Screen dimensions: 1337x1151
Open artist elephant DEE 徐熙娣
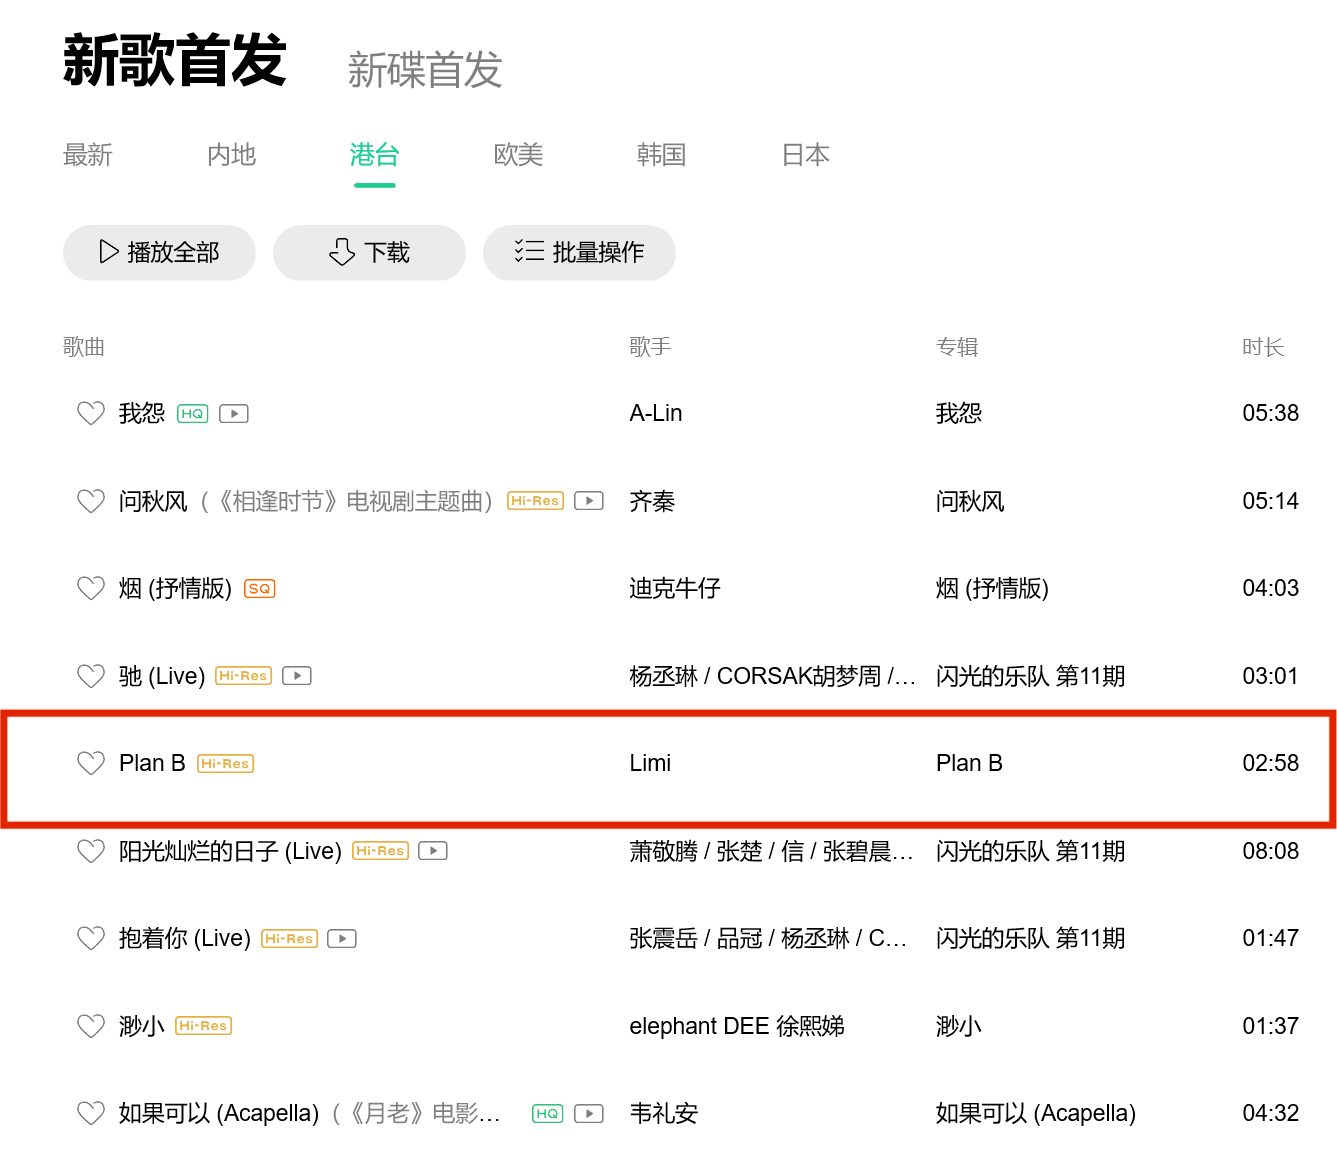click(x=736, y=1026)
